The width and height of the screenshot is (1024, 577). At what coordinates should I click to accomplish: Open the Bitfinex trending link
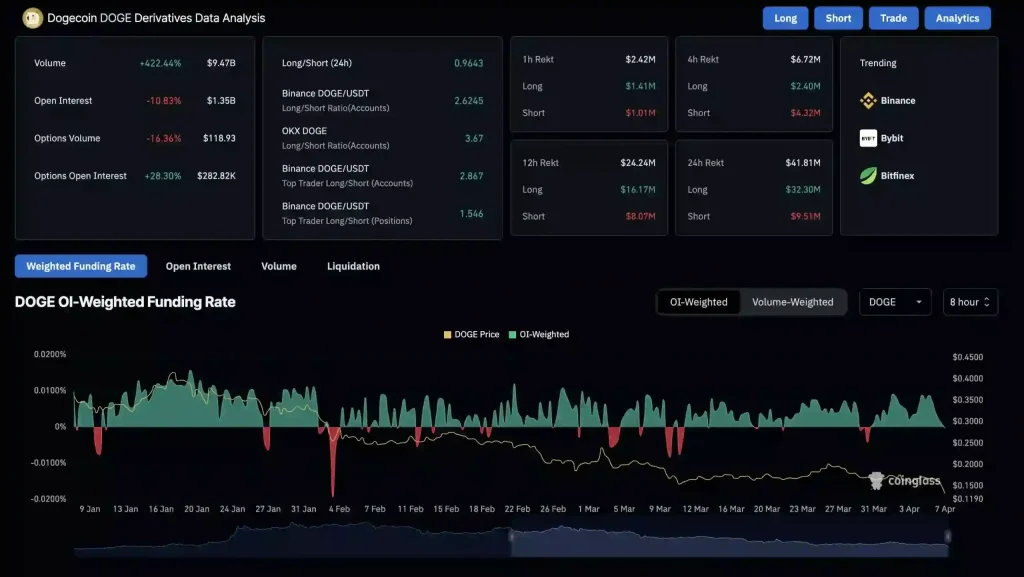pyautogui.click(x=897, y=176)
